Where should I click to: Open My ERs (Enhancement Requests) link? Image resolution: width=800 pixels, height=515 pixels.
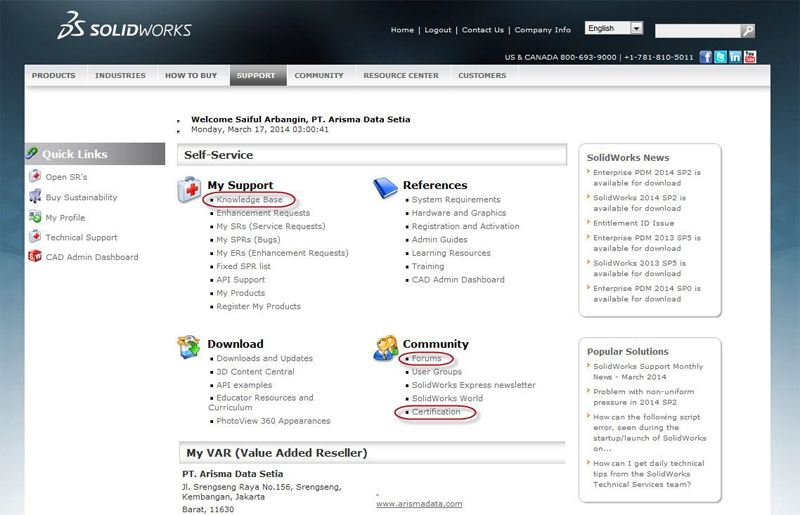coord(282,253)
